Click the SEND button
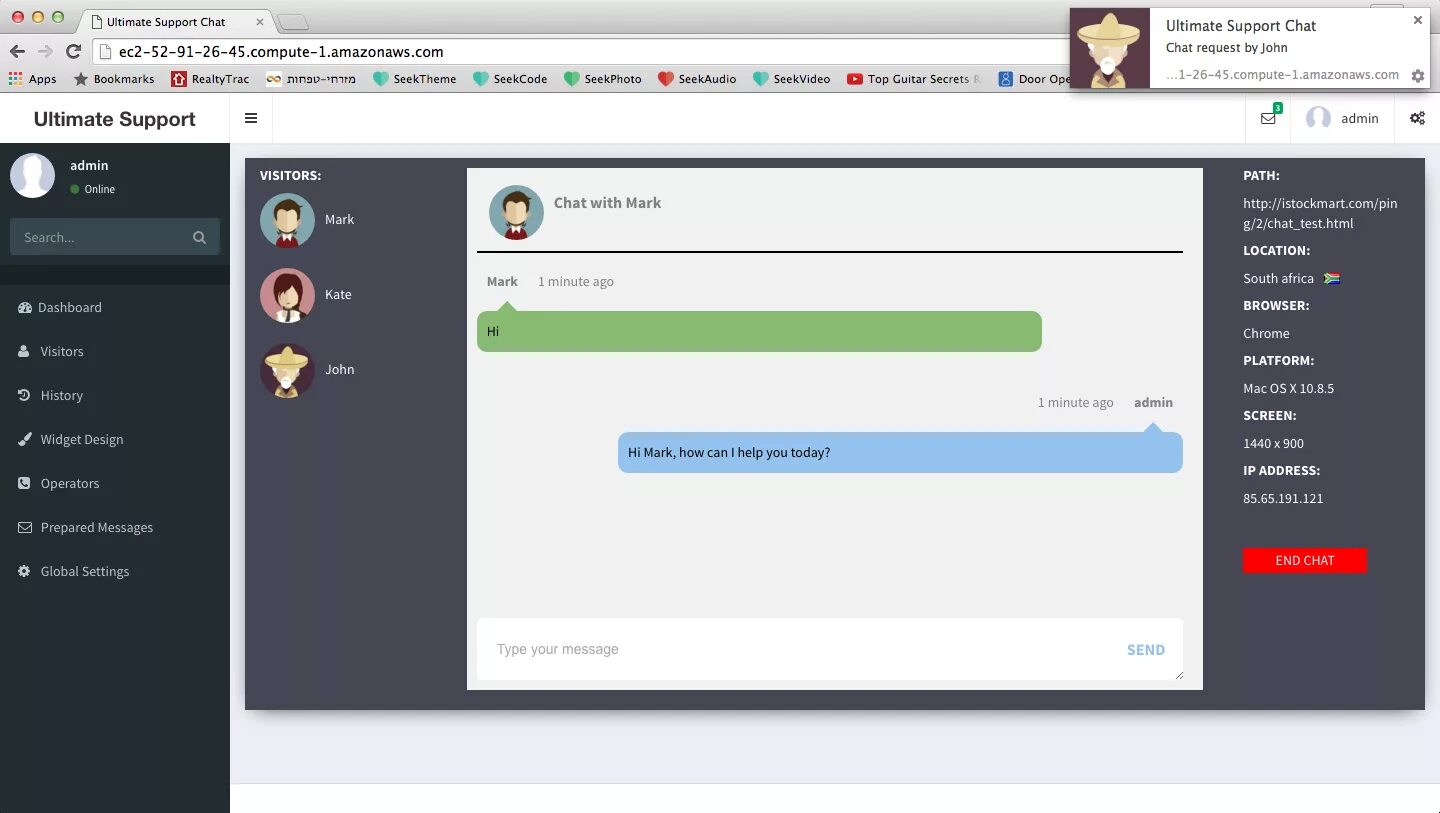Image resolution: width=1440 pixels, height=813 pixels. (1145, 650)
